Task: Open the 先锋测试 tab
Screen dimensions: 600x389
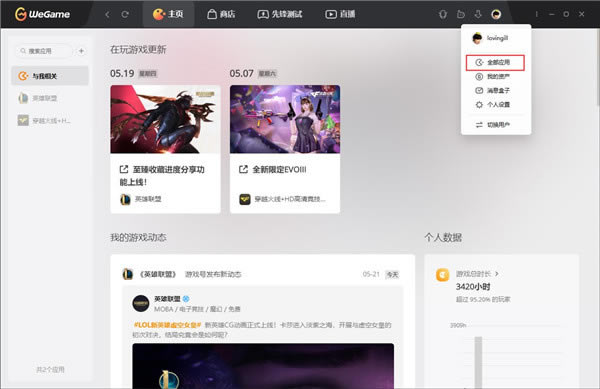Action: (280, 15)
